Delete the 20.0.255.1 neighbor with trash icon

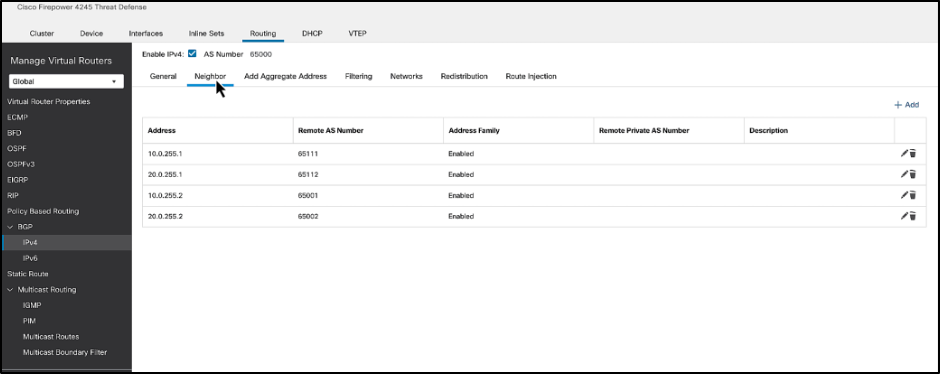(x=912, y=174)
